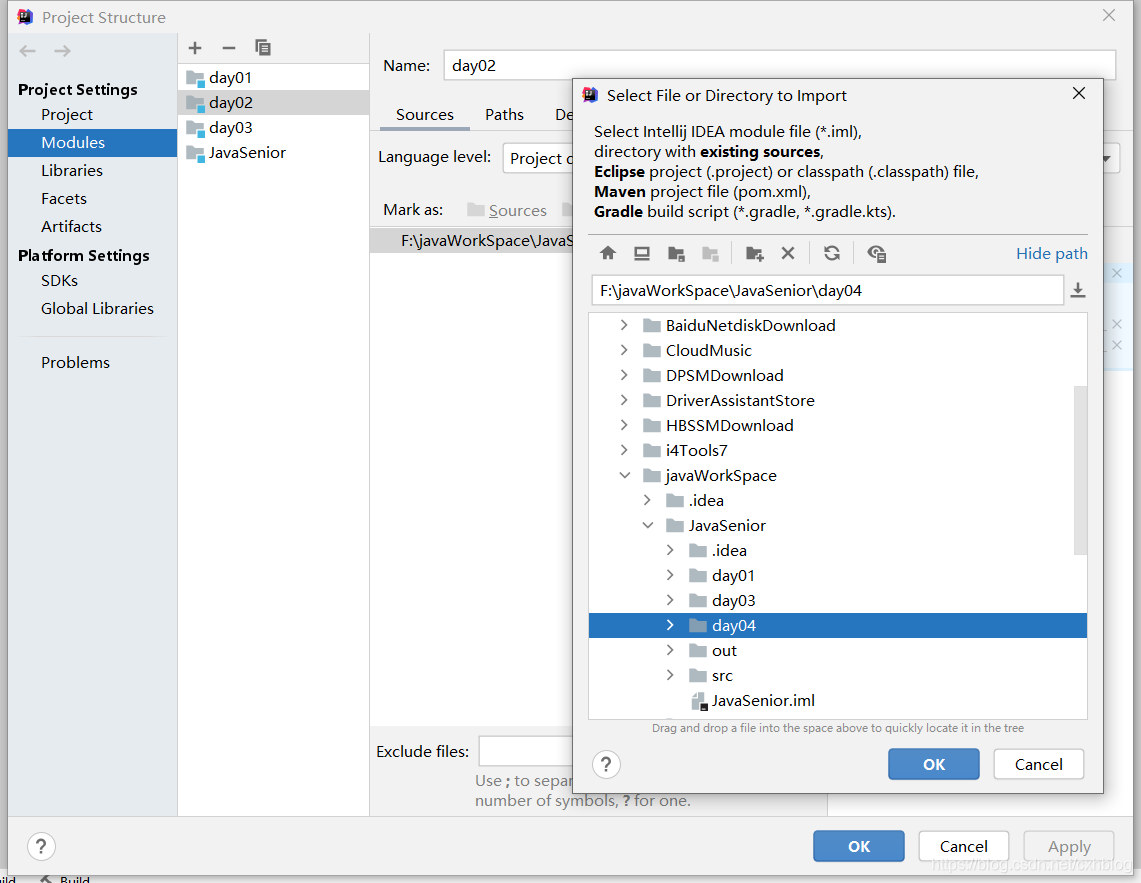The image size is (1141, 883).
Task: Click the Forward navigation arrow
Action: coord(63,51)
